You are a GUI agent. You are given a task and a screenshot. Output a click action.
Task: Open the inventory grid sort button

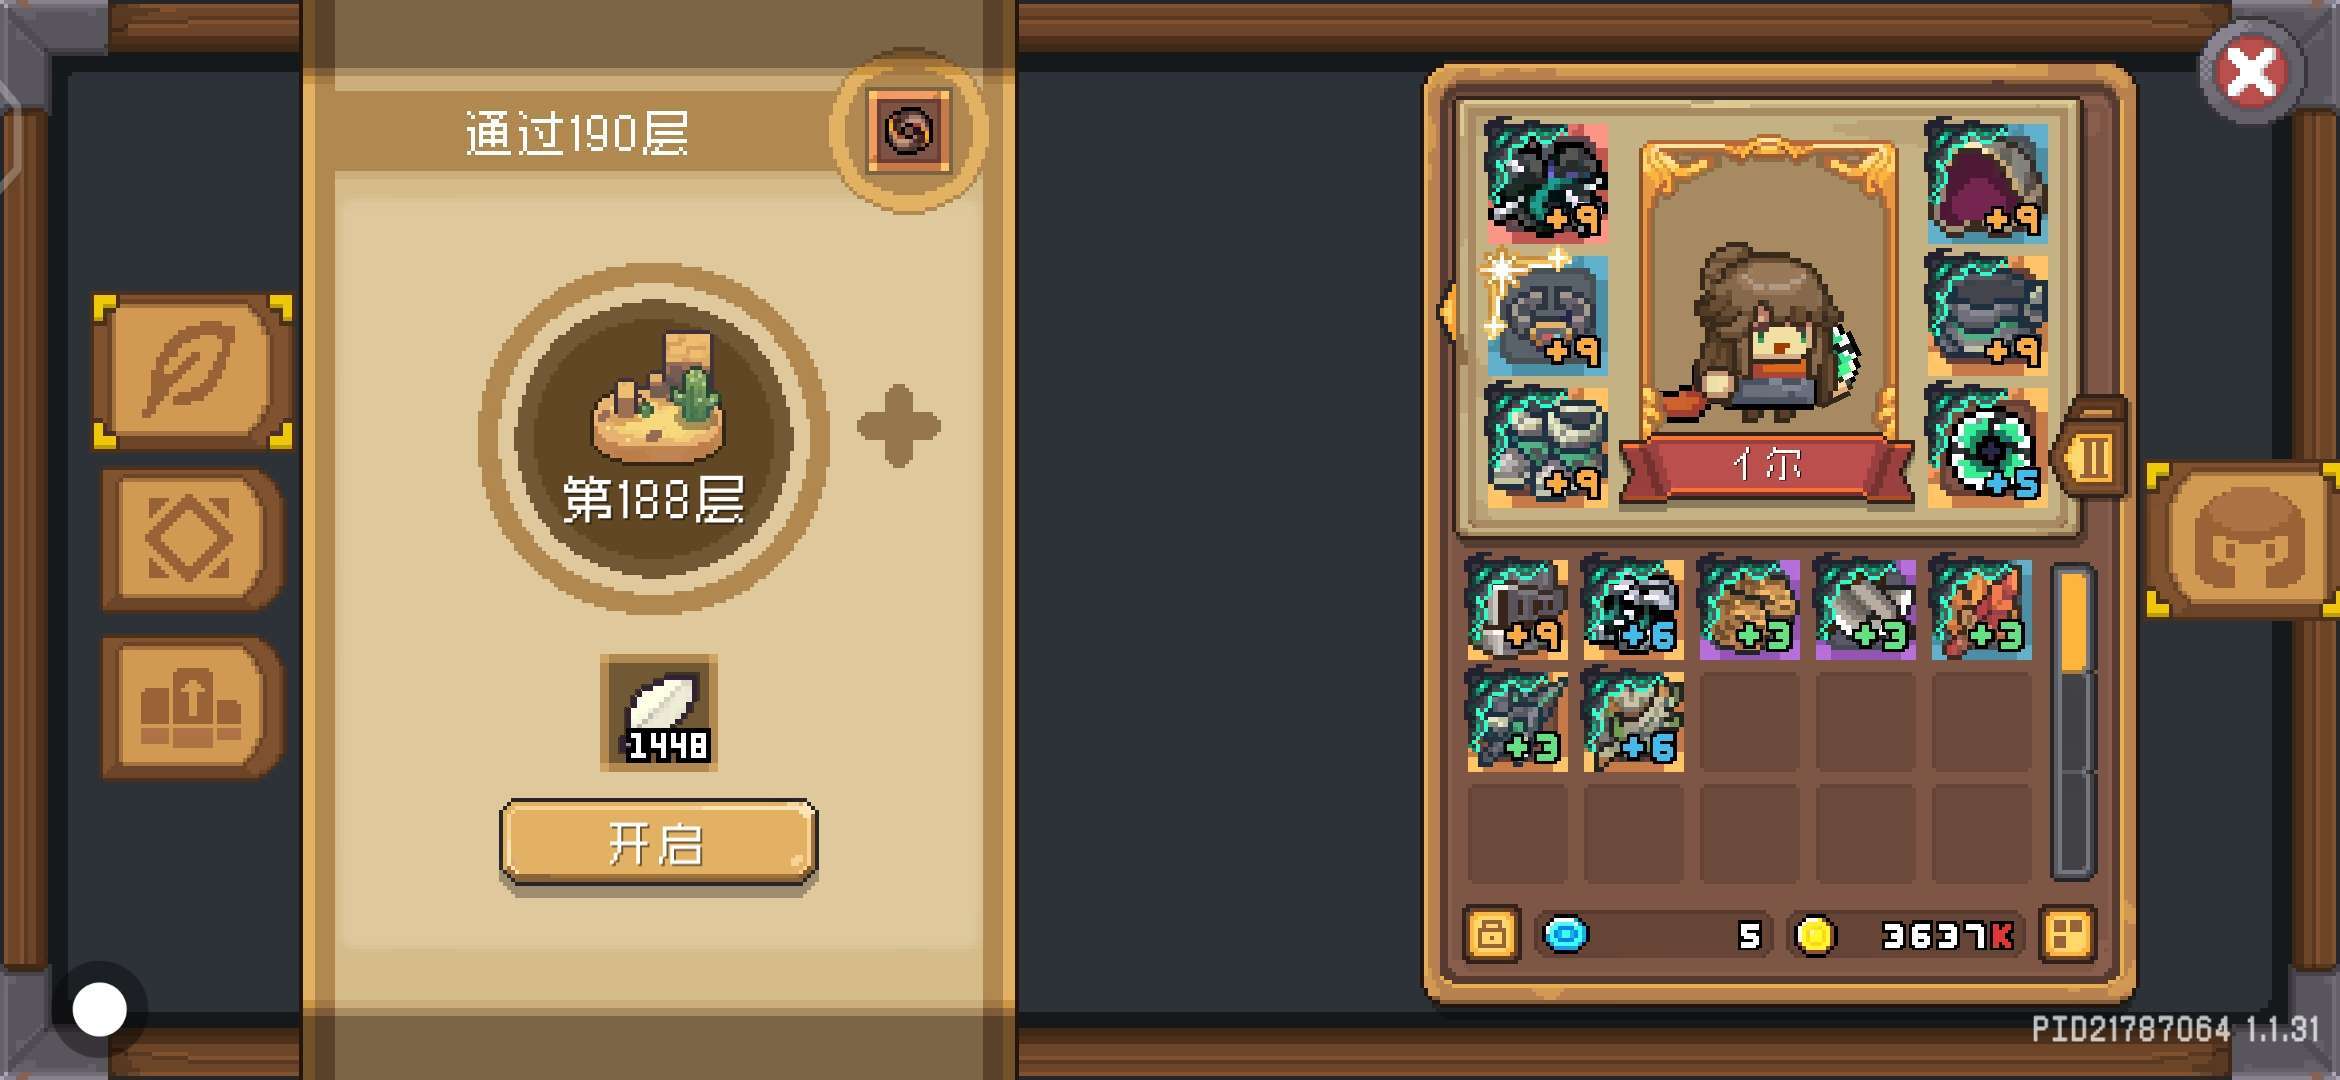tap(2067, 934)
